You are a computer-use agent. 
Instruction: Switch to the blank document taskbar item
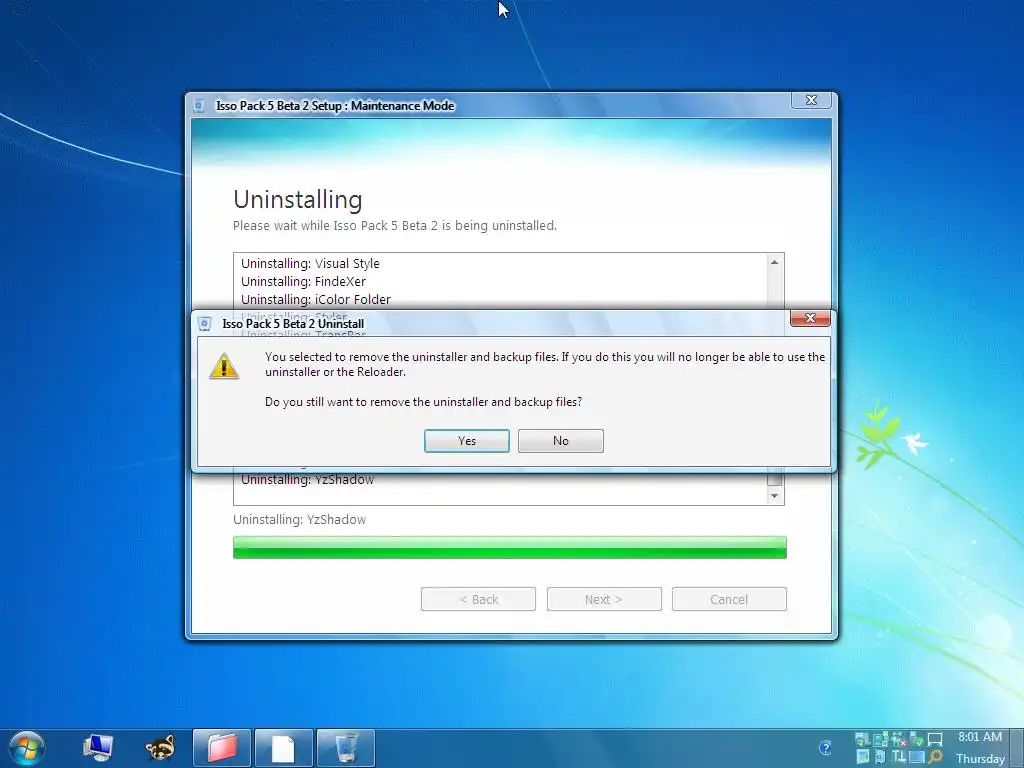pos(283,748)
